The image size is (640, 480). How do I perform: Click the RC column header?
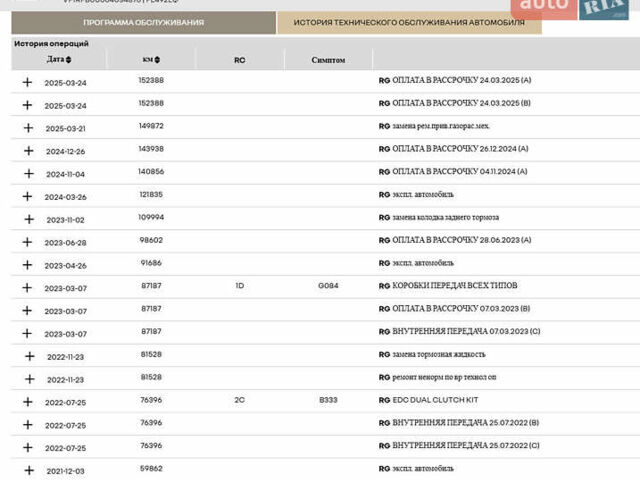pos(239,60)
